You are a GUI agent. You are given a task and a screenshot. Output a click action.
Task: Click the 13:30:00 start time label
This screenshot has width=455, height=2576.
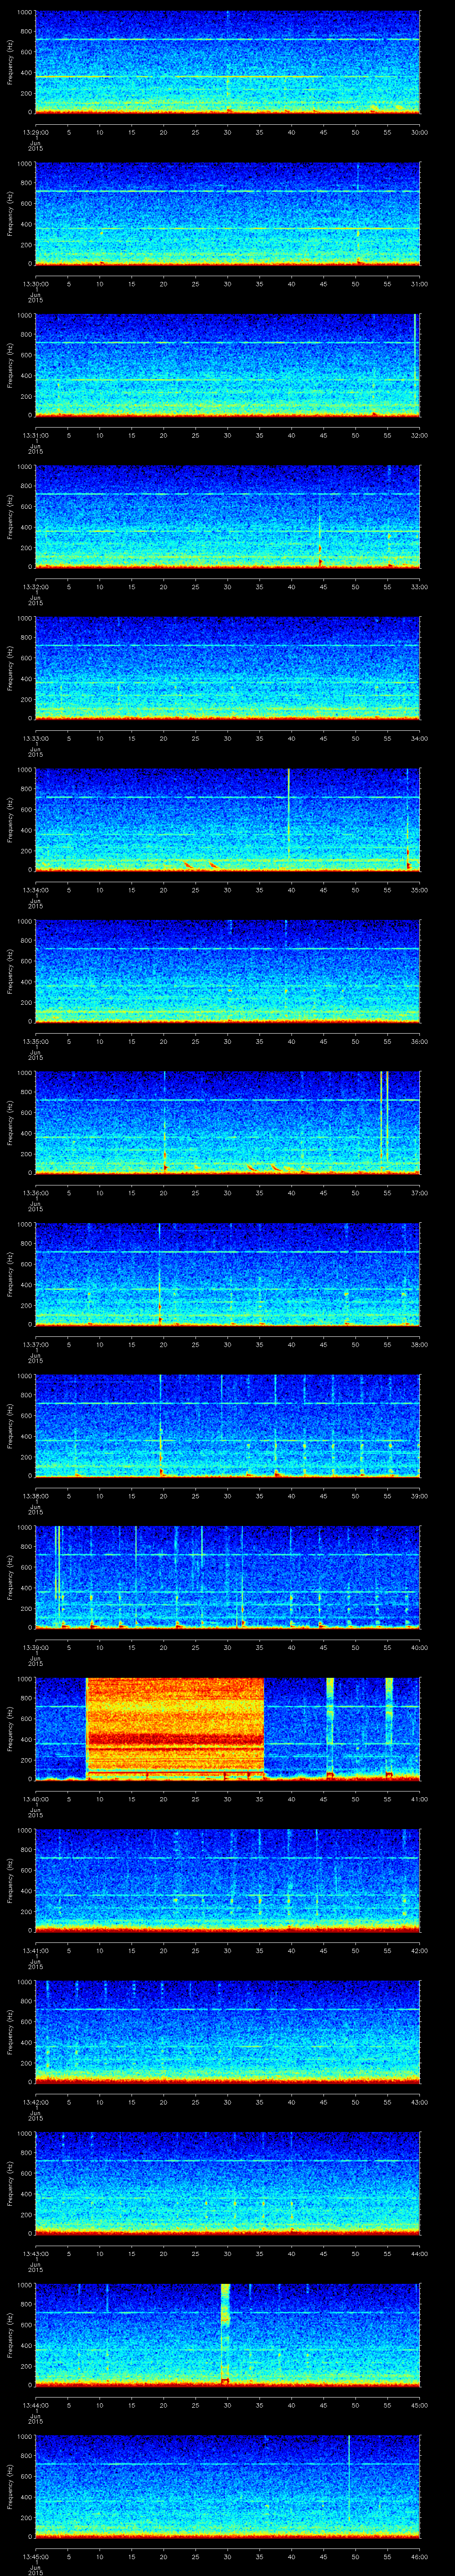[35, 285]
